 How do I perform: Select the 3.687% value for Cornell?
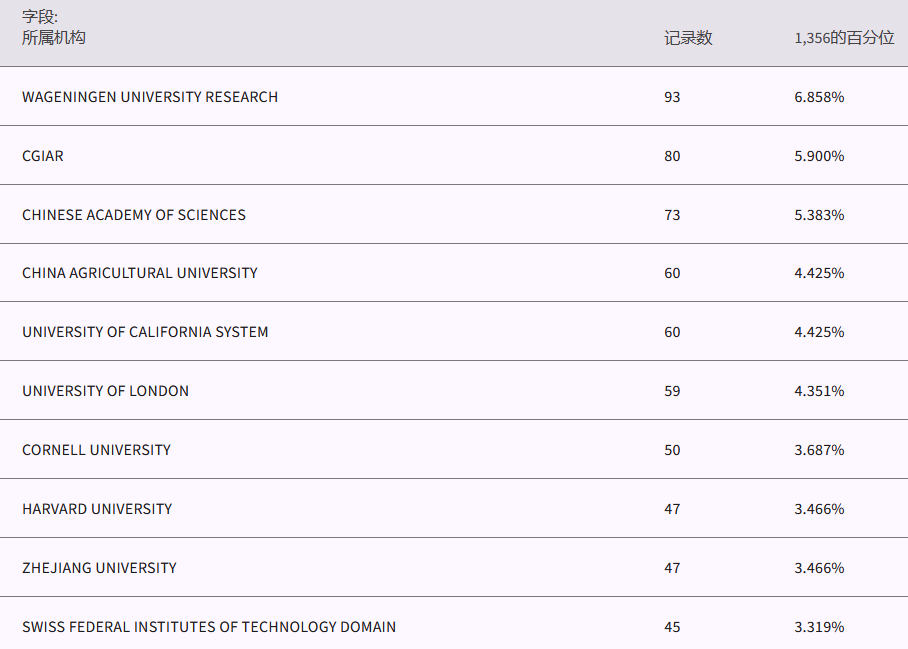(x=819, y=450)
